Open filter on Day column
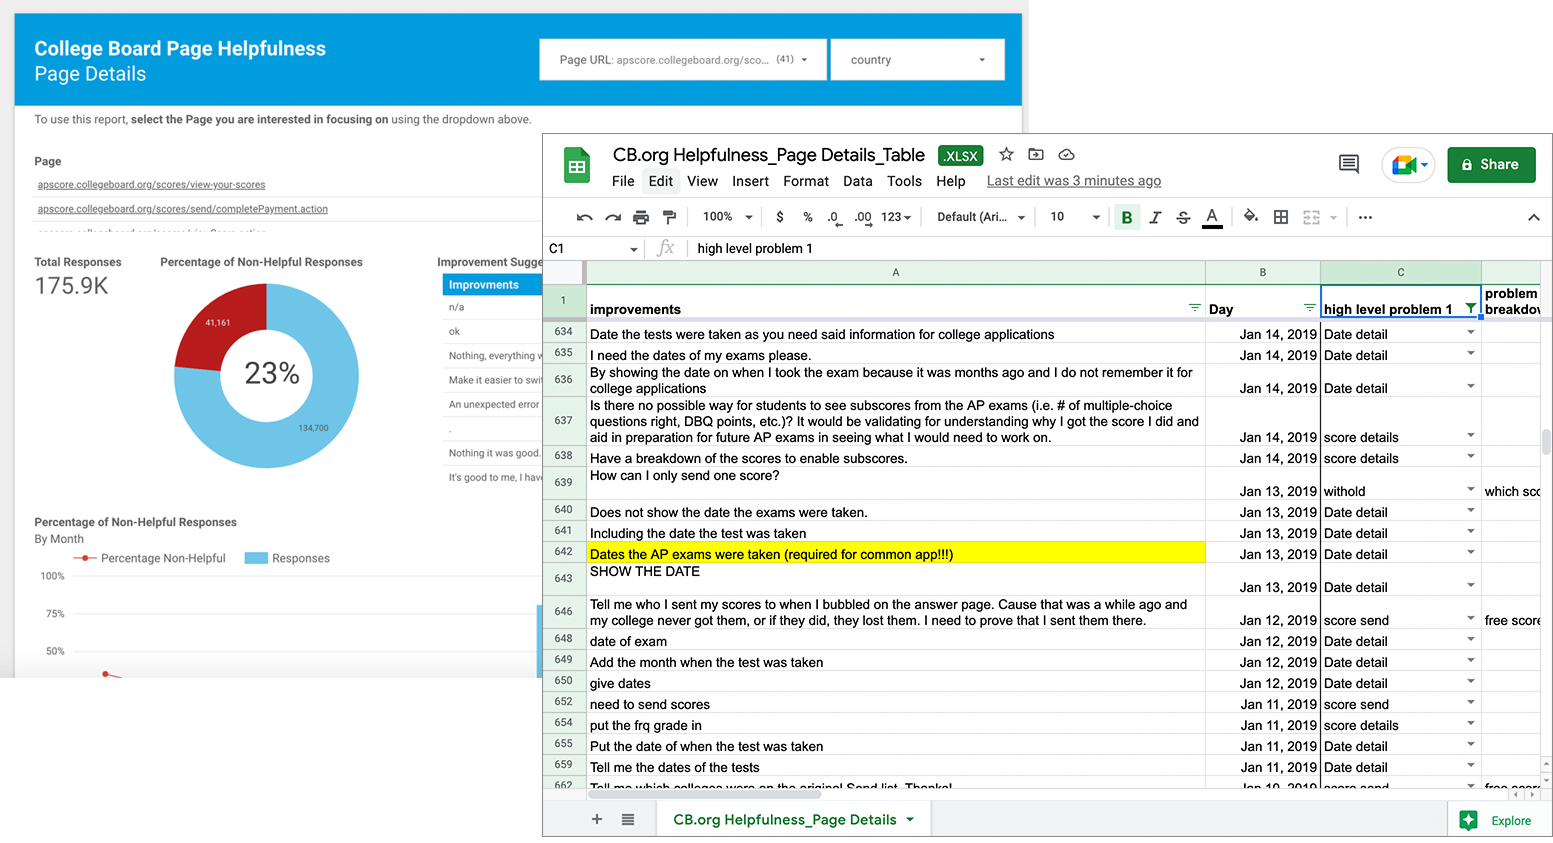The width and height of the screenshot is (1553, 843). click(1309, 308)
